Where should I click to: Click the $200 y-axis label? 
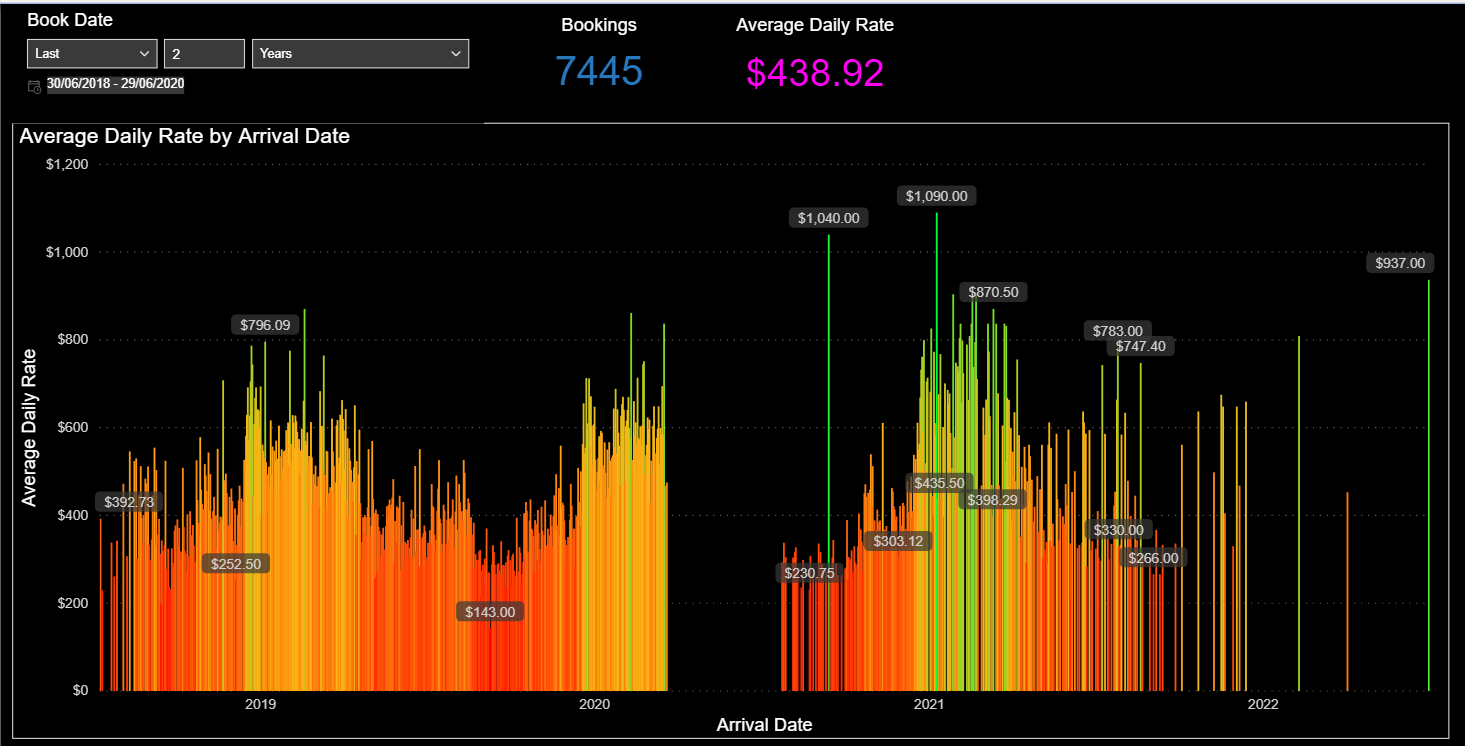[x=72, y=603]
